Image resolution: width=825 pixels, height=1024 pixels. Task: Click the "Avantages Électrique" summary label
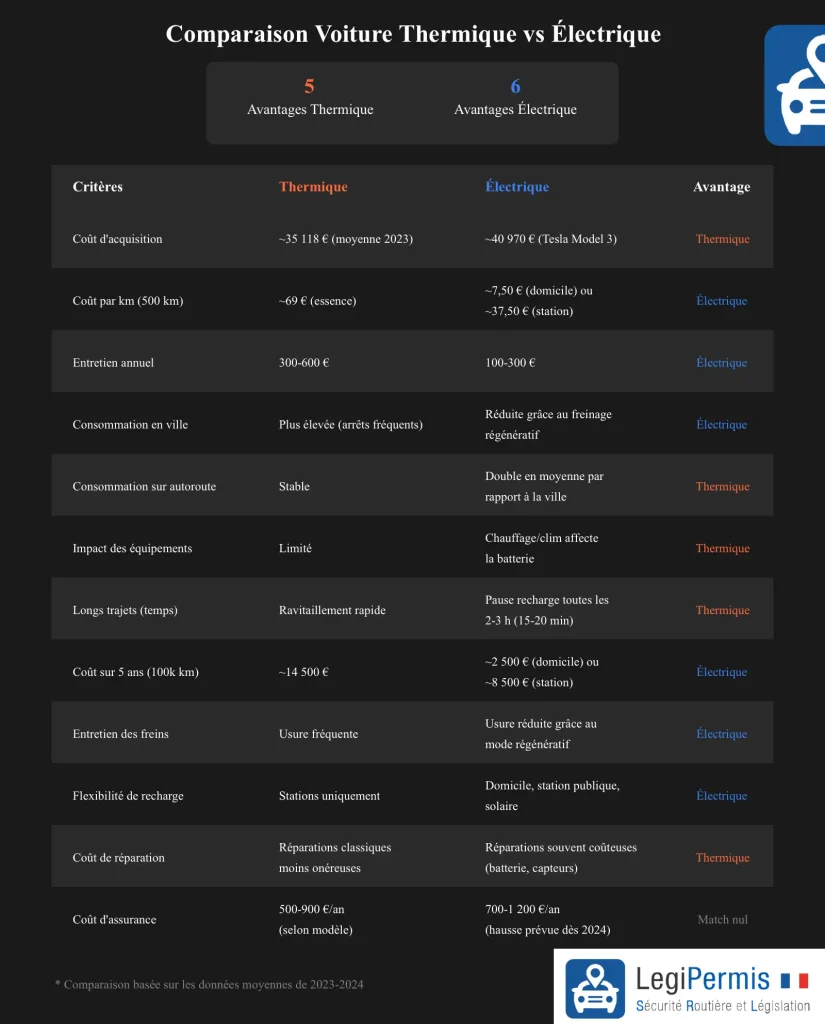[x=515, y=110]
